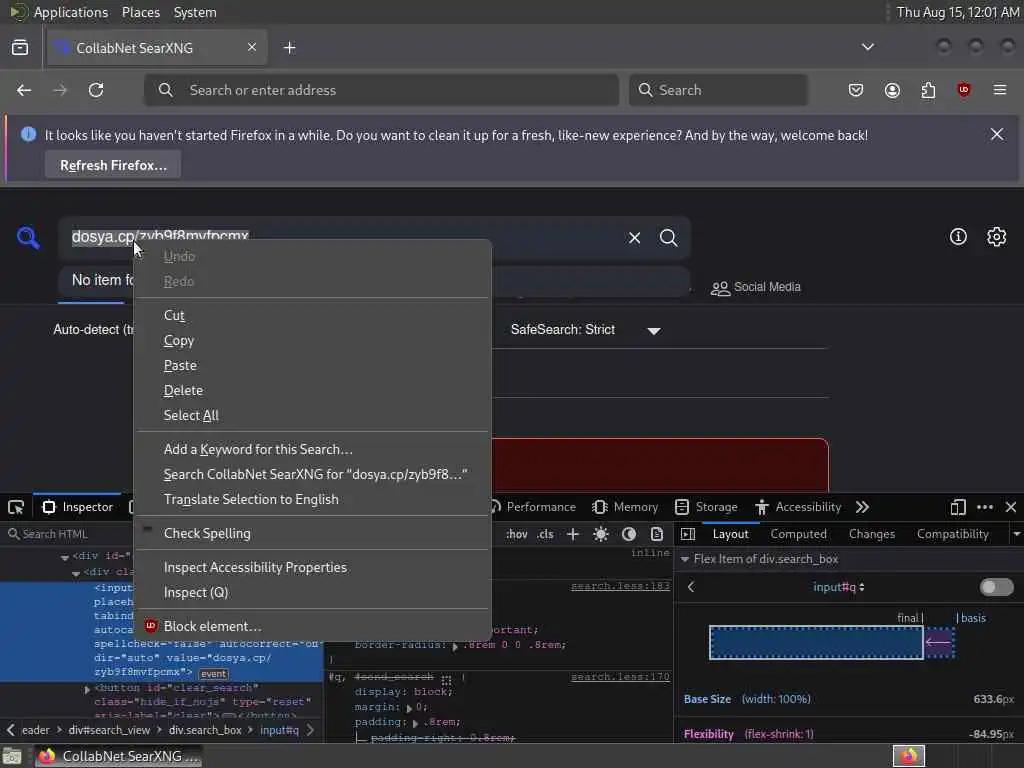Screen dimensions: 1024x768
Task: Toggle dark color scheme simulation
Action: 629,534
